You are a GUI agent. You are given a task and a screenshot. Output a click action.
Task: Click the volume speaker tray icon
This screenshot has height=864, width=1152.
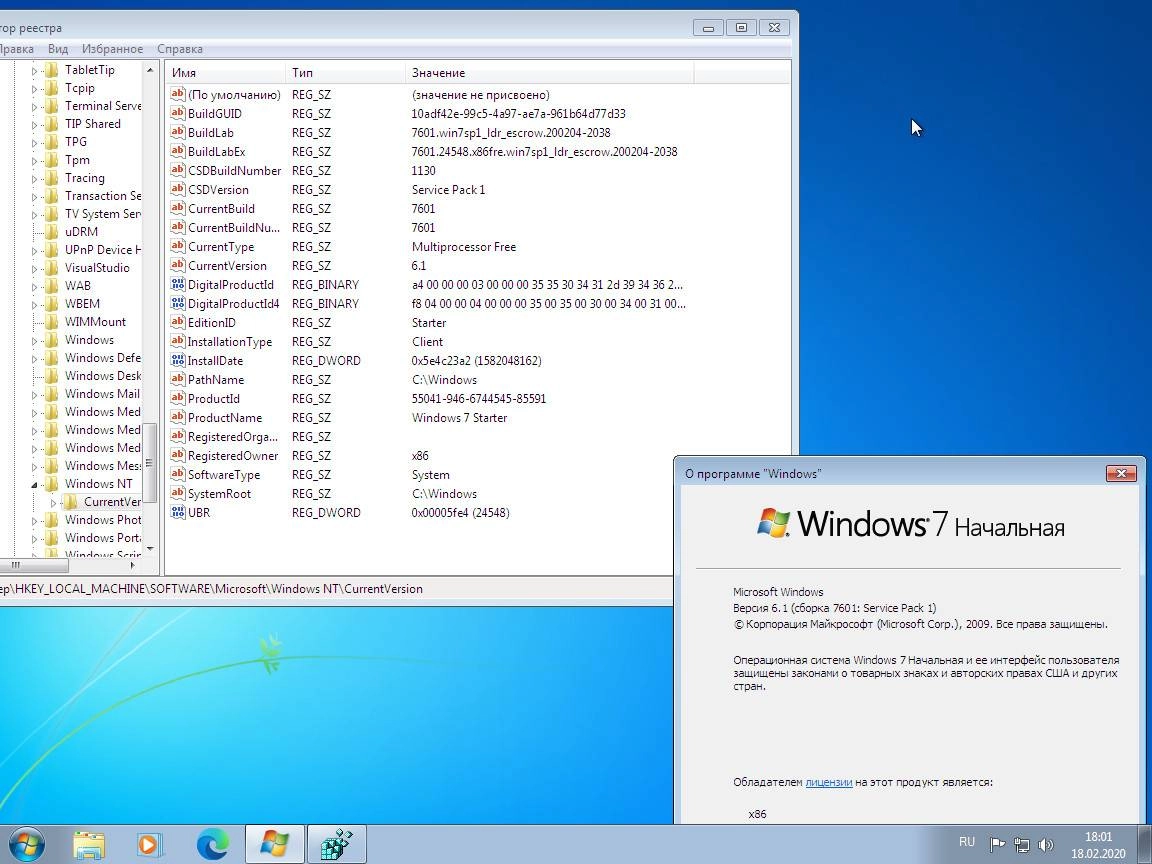(1045, 845)
